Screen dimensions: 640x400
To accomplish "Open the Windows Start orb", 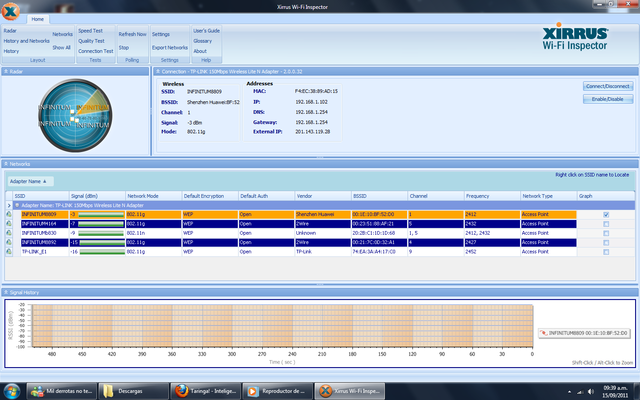I will 11,391.
